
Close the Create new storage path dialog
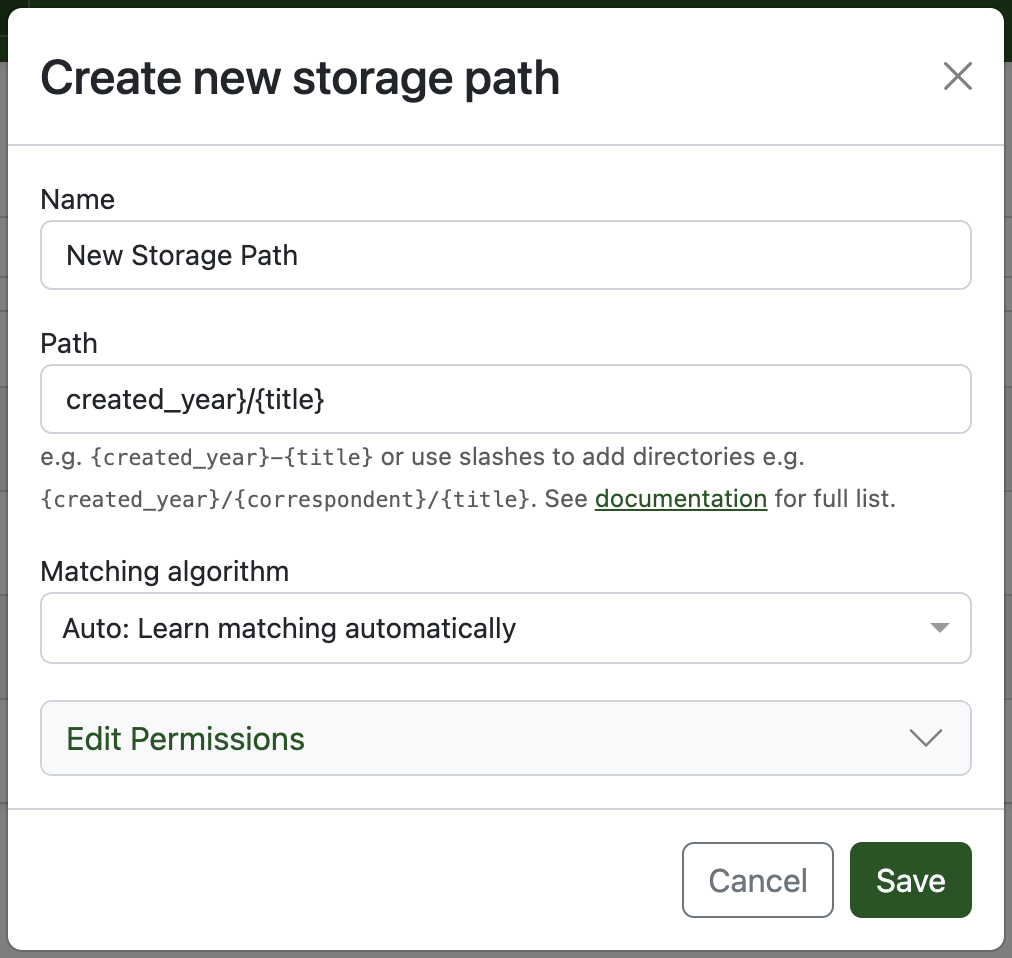coord(957,76)
